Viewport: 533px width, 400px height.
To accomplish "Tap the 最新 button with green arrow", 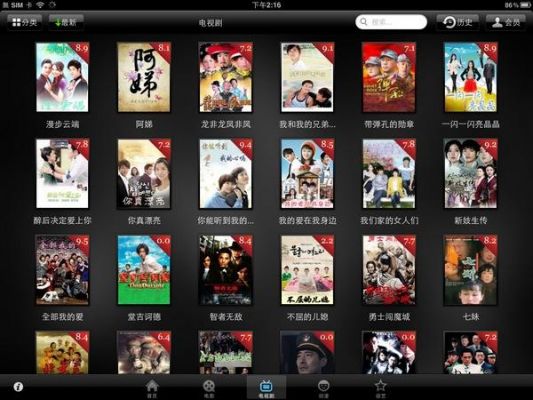I will [66, 22].
